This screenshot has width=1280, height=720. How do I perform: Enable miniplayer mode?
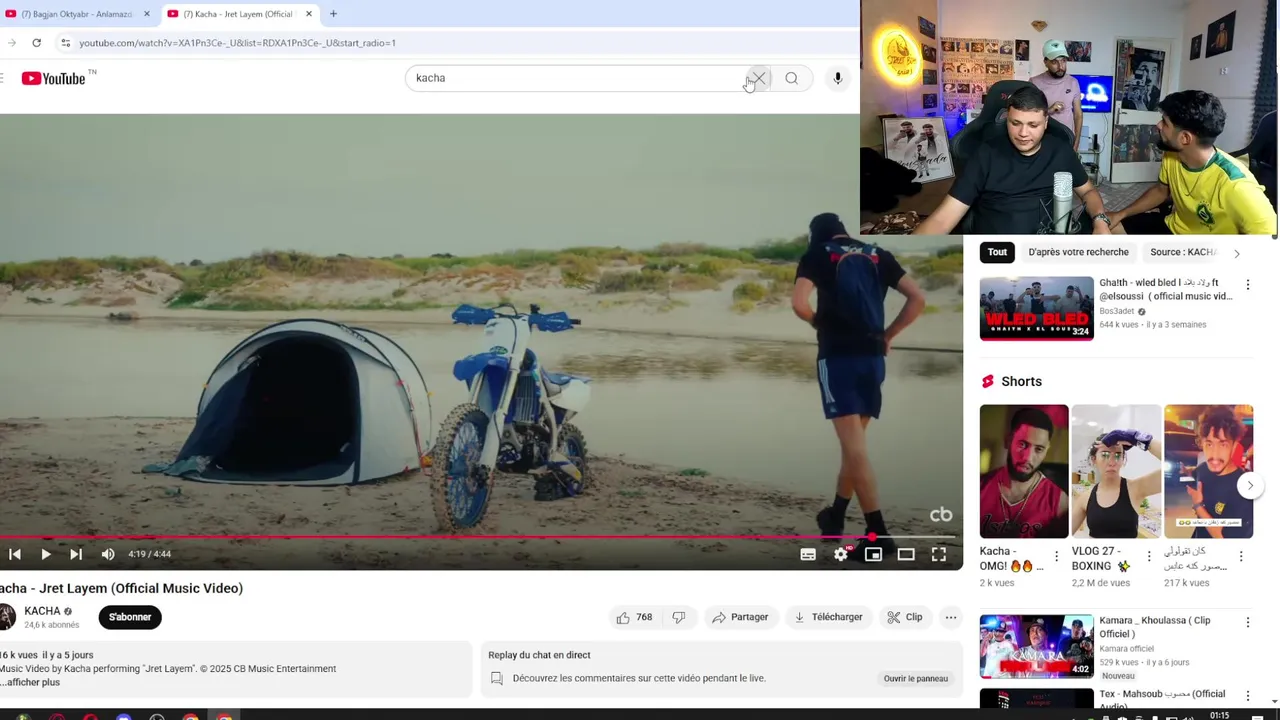[873, 554]
